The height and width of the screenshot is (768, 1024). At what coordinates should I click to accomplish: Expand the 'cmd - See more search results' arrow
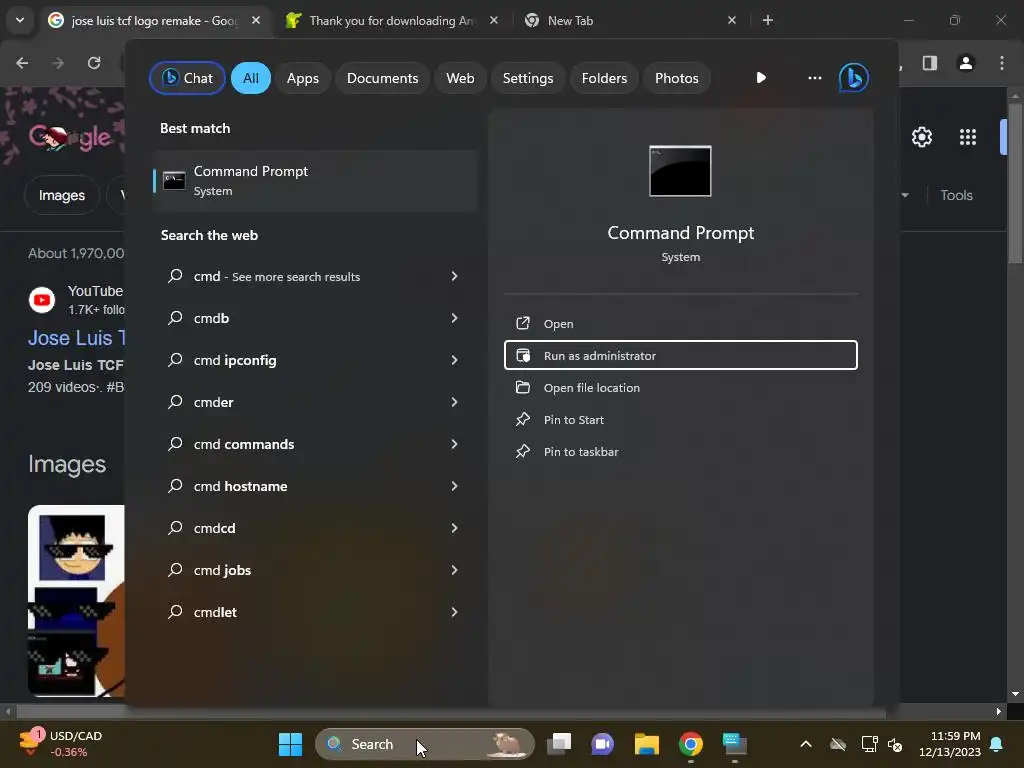[x=454, y=276]
